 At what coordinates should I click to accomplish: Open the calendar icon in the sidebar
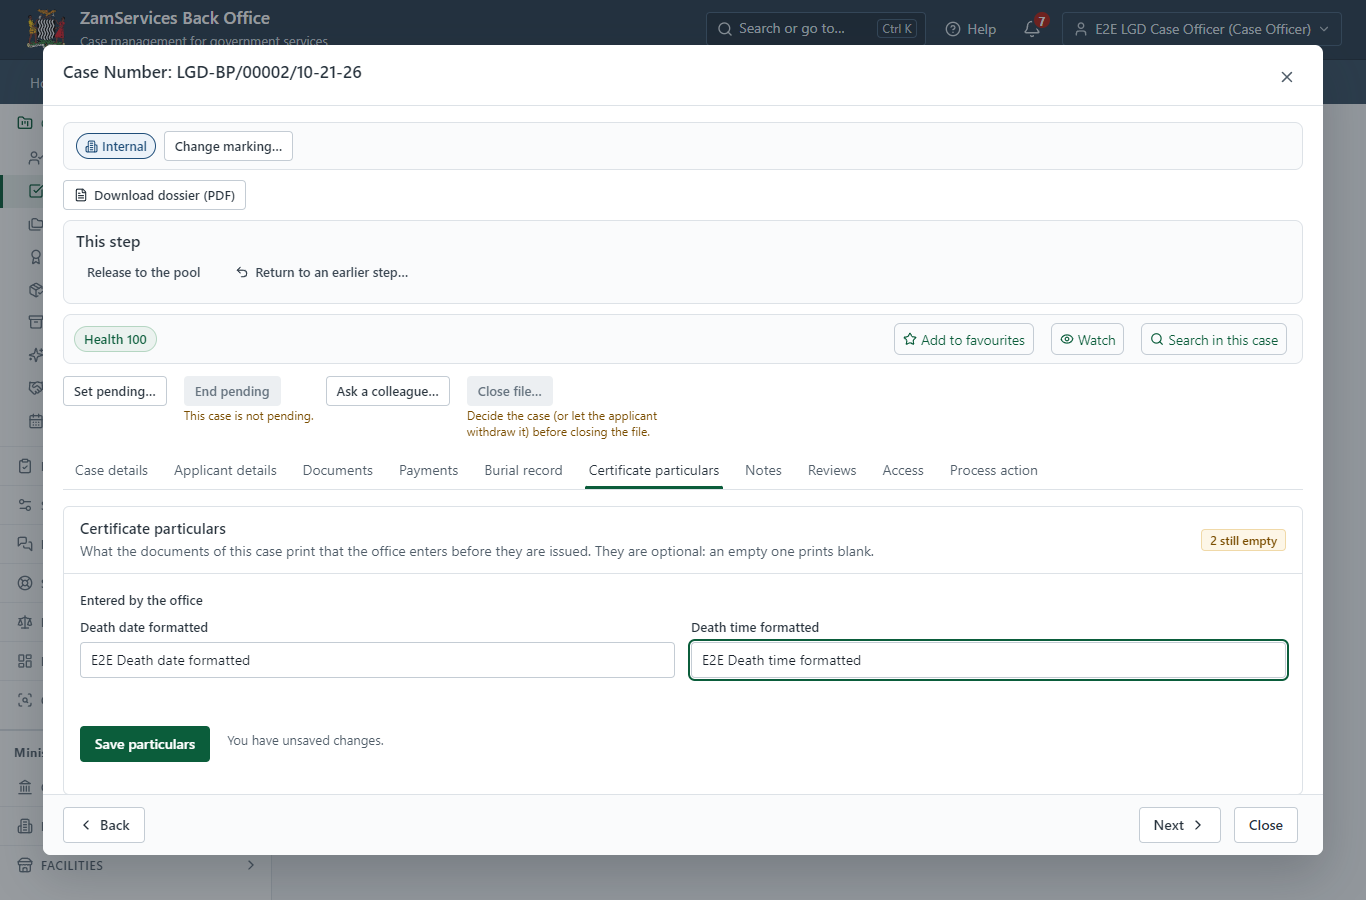click(35, 421)
